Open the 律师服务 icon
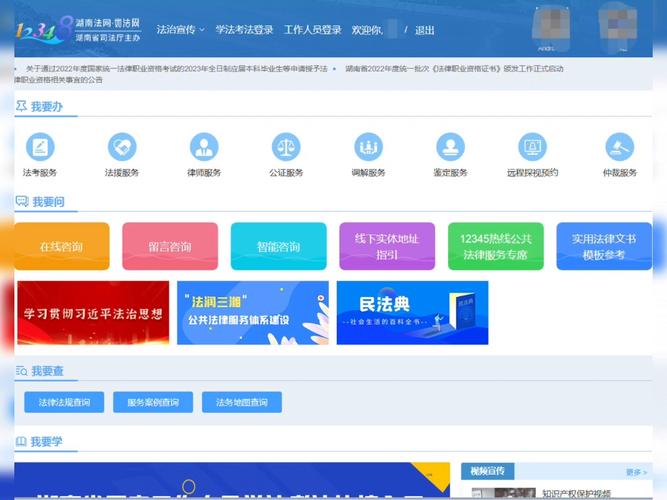667x500 pixels. [204, 148]
